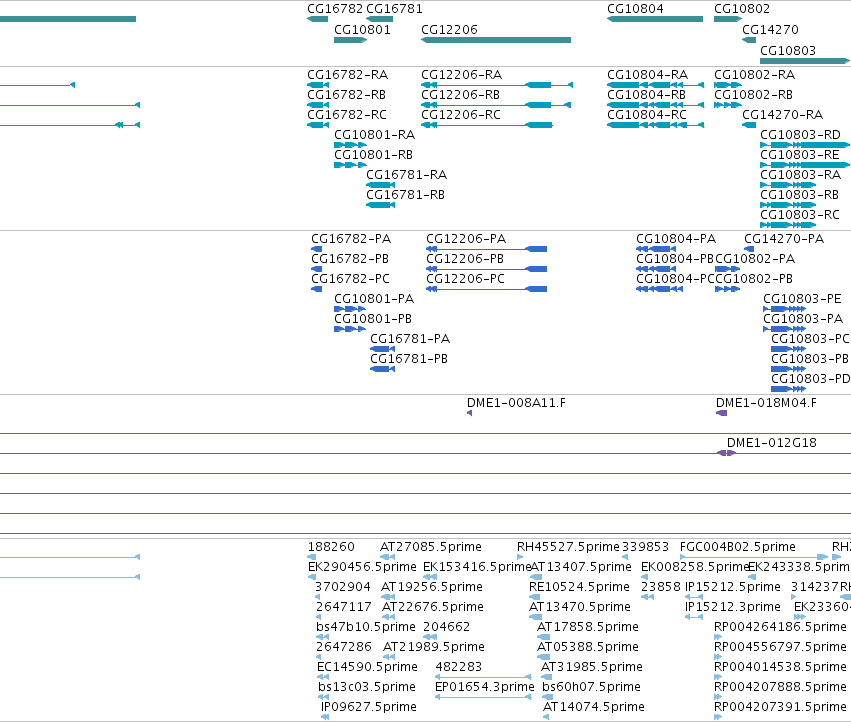The height and width of the screenshot is (722, 851).
Task: Select transcript CG10802-RB
Action: (x=753, y=95)
